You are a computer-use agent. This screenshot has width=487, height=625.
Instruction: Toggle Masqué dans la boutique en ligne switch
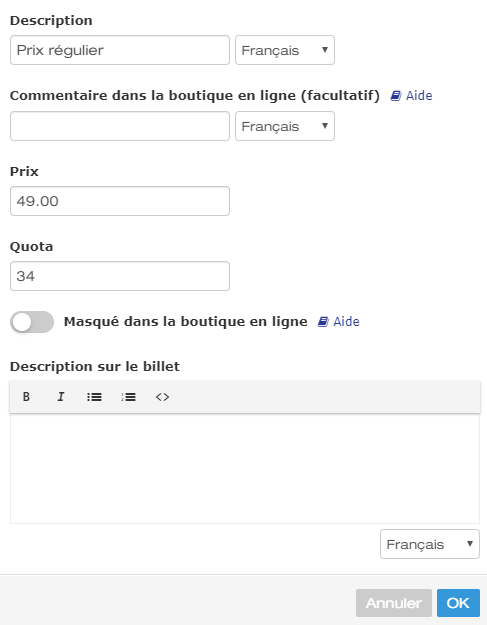pyautogui.click(x=32, y=322)
